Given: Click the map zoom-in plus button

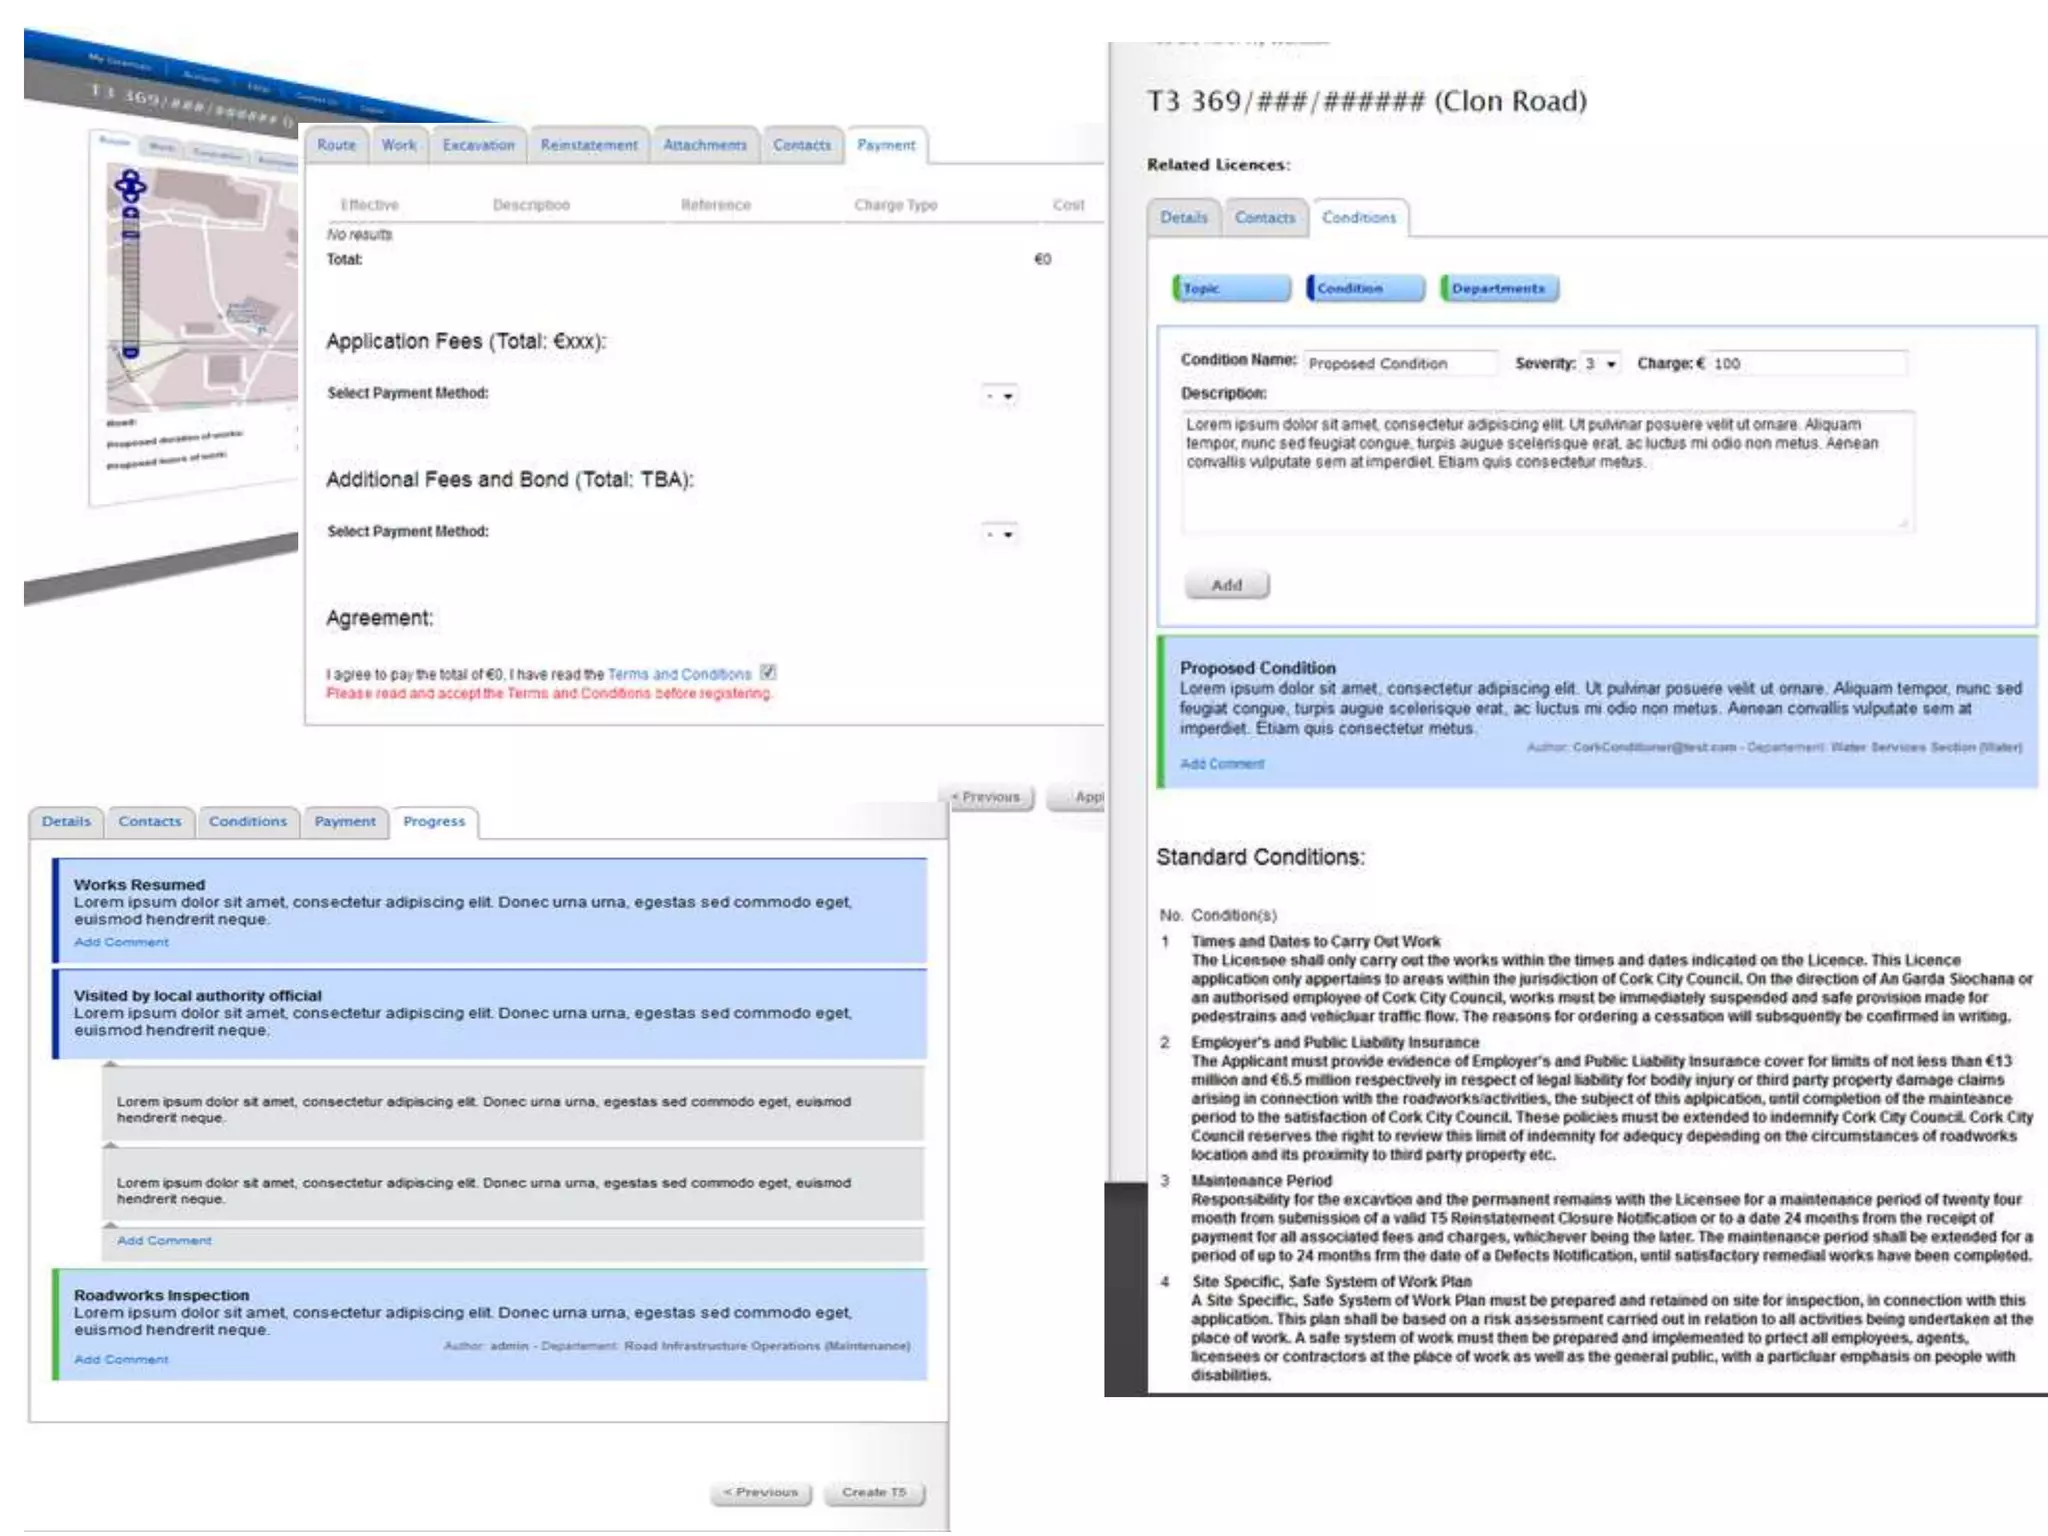Looking at the screenshot, I should 130,213.
